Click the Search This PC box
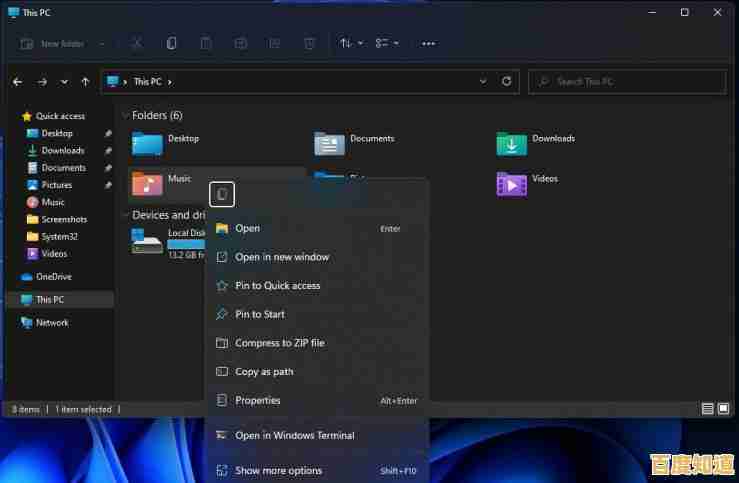 pyautogui.click(x=629, y=81)
